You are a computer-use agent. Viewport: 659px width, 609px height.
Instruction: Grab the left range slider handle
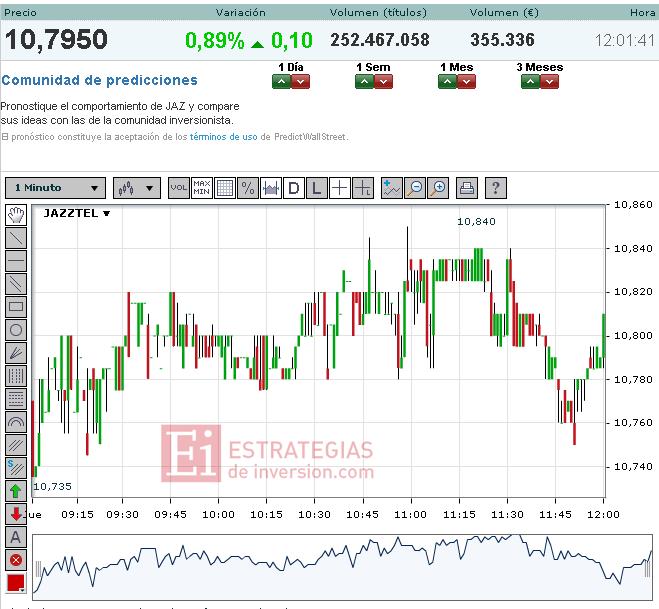click(38, 569)
